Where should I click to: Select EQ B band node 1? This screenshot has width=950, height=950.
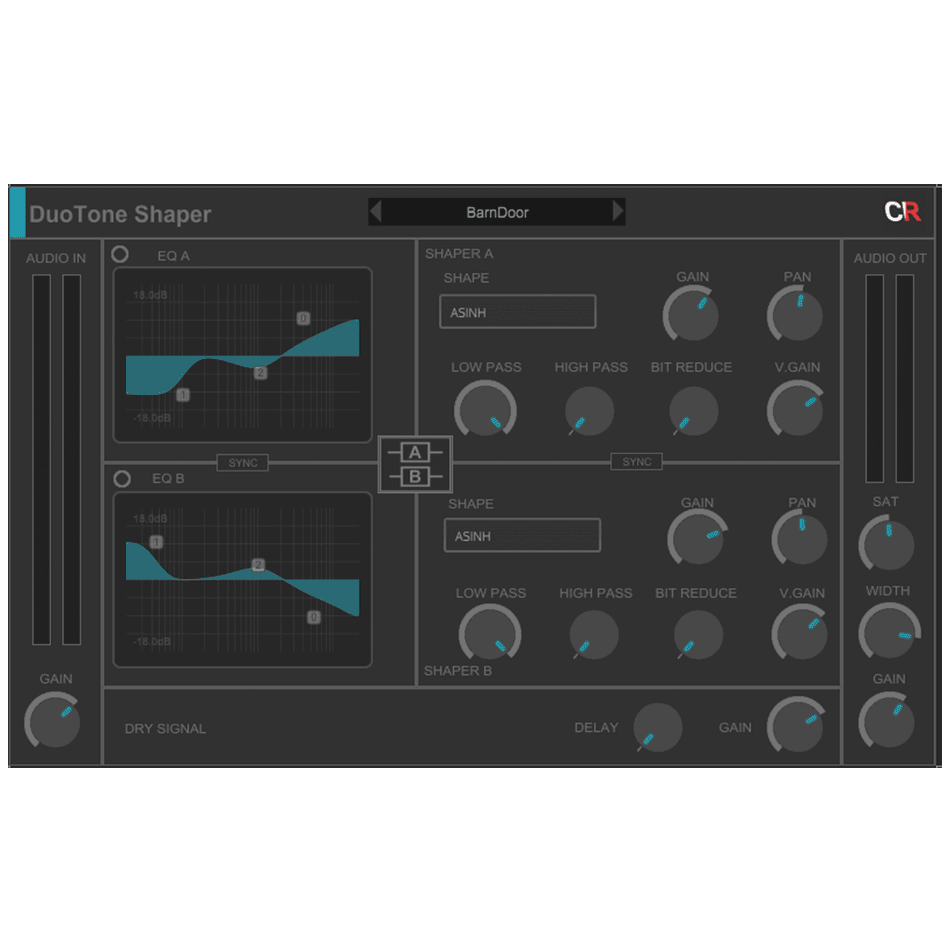tap(156, 542)
